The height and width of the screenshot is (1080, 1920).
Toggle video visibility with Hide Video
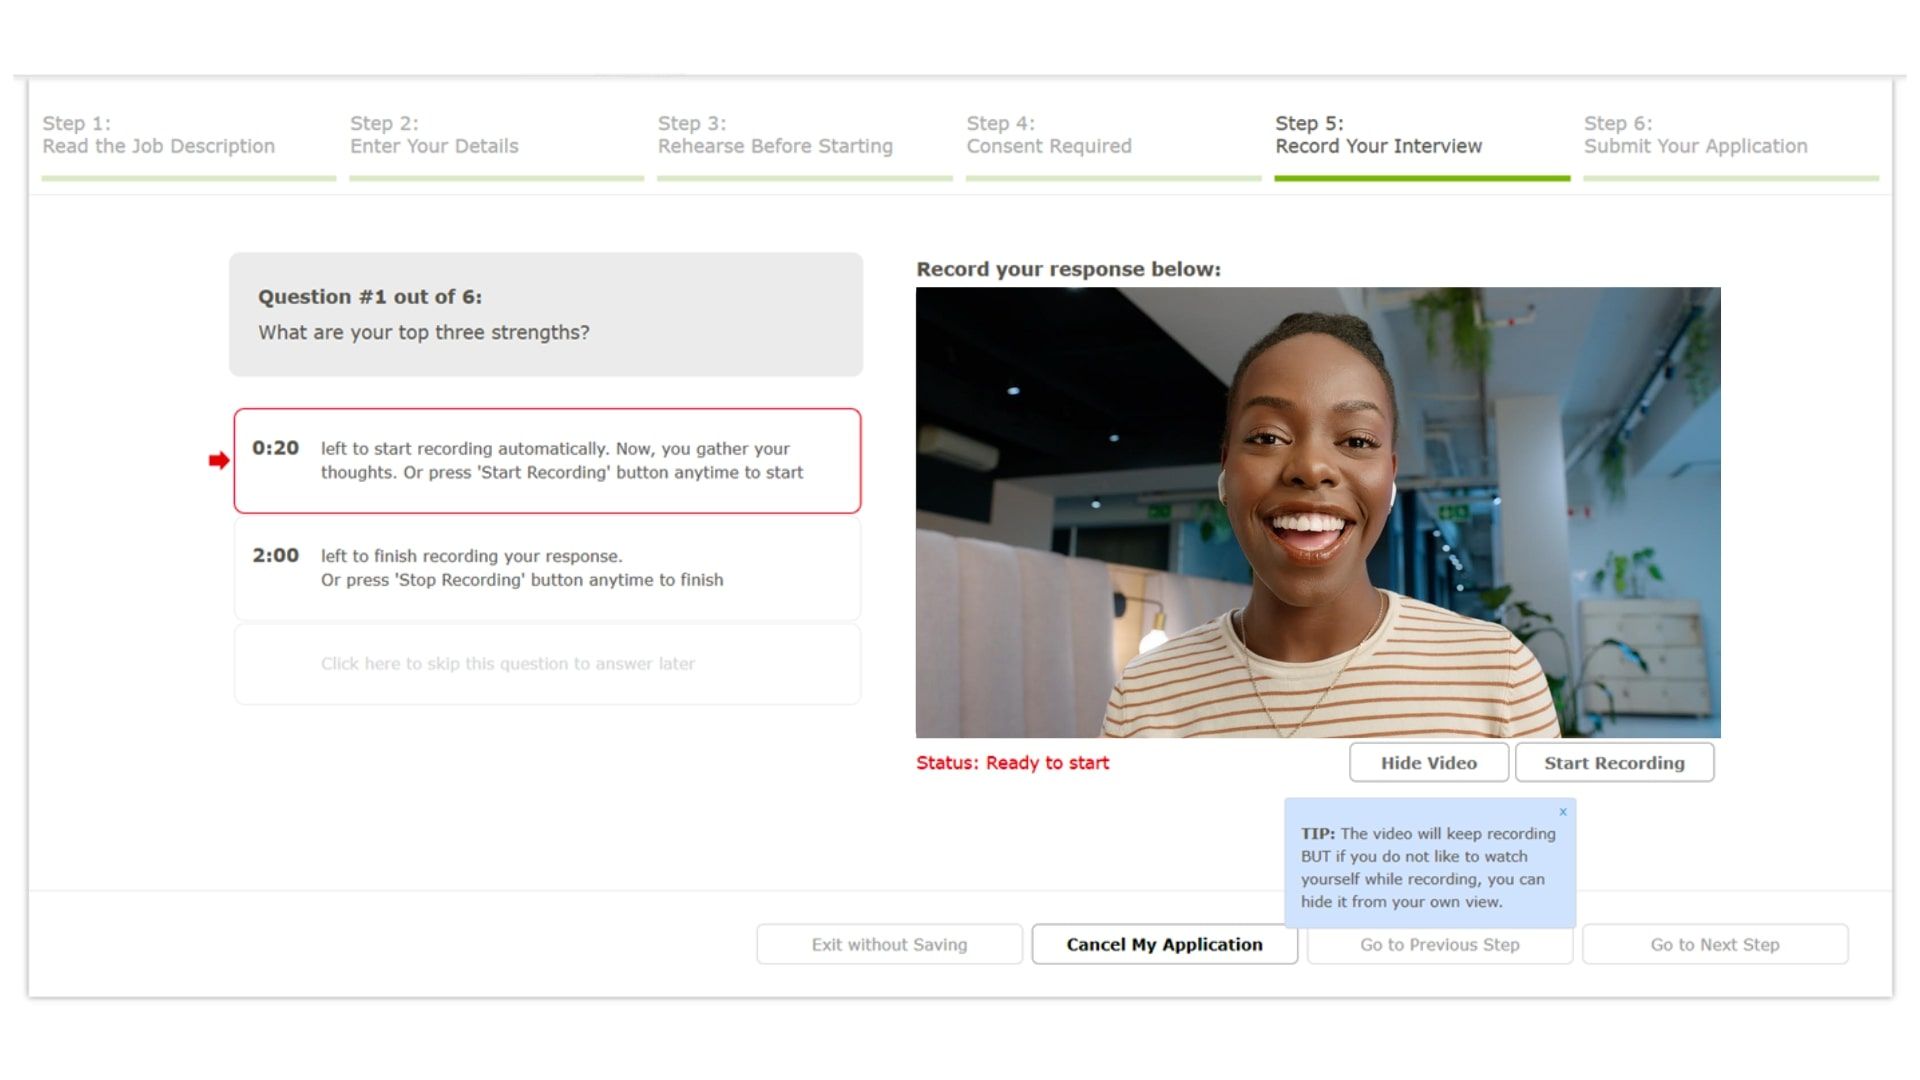(1429, 762)
